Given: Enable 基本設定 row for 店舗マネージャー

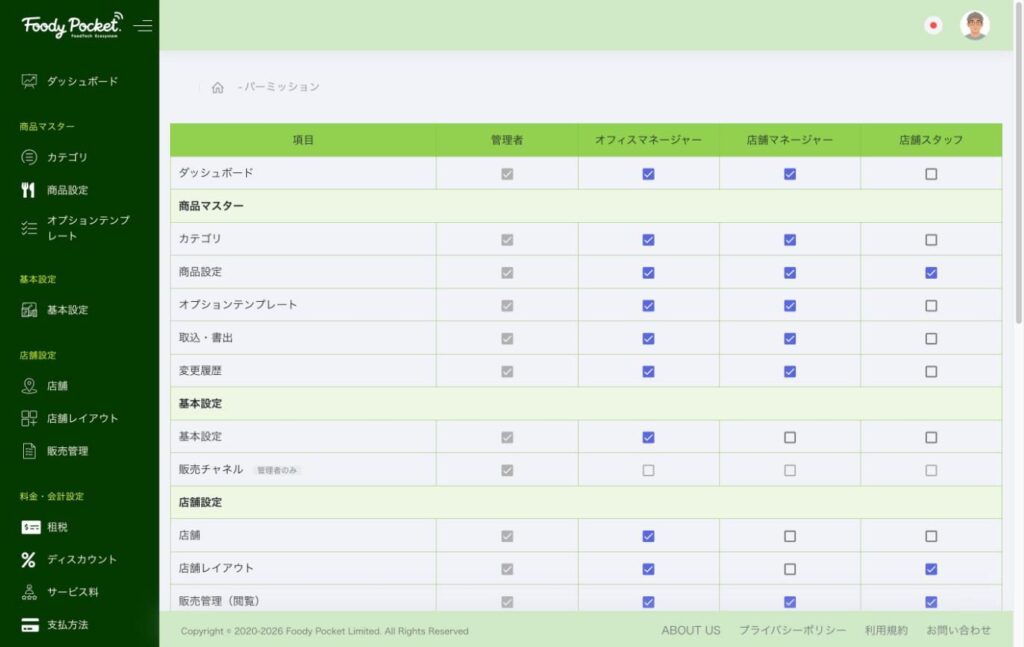Looking at the screenshot, I should [x=790, y=437].
